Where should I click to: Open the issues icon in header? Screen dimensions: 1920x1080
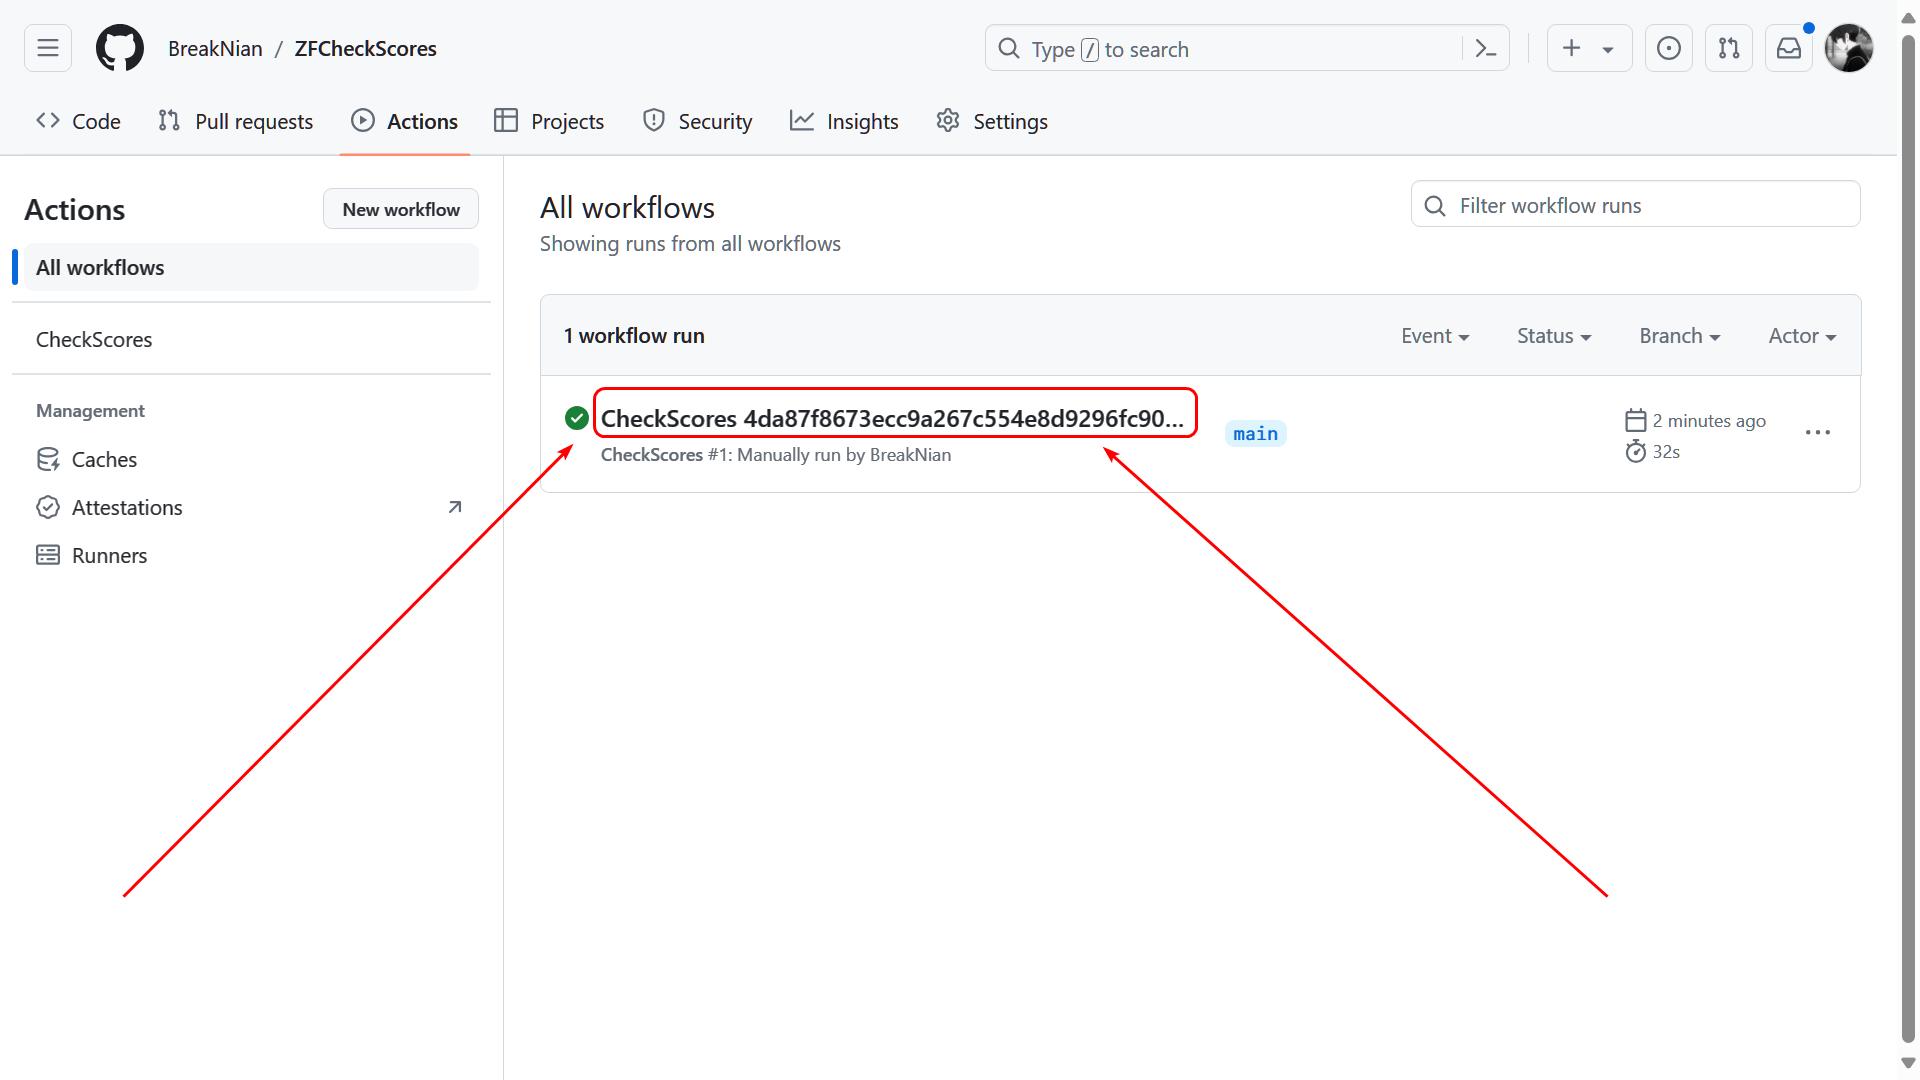coord(1668,48)
